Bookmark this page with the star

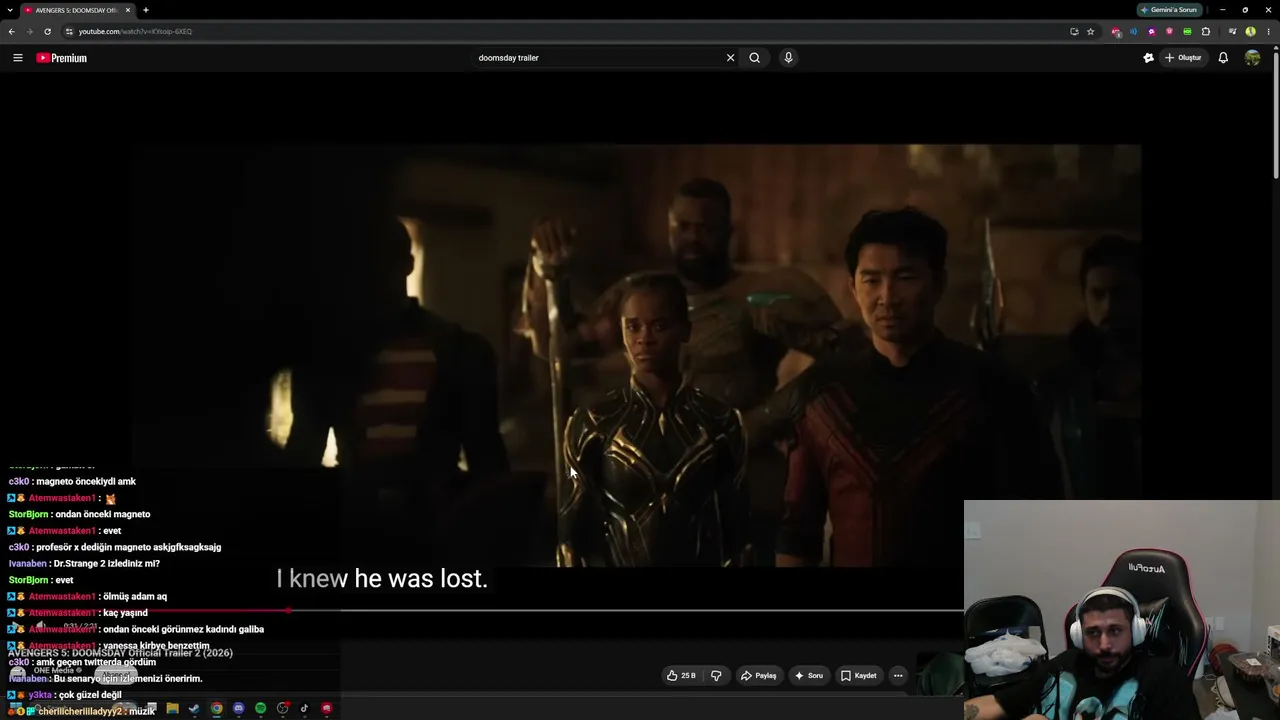click(x=1090, y=31)
